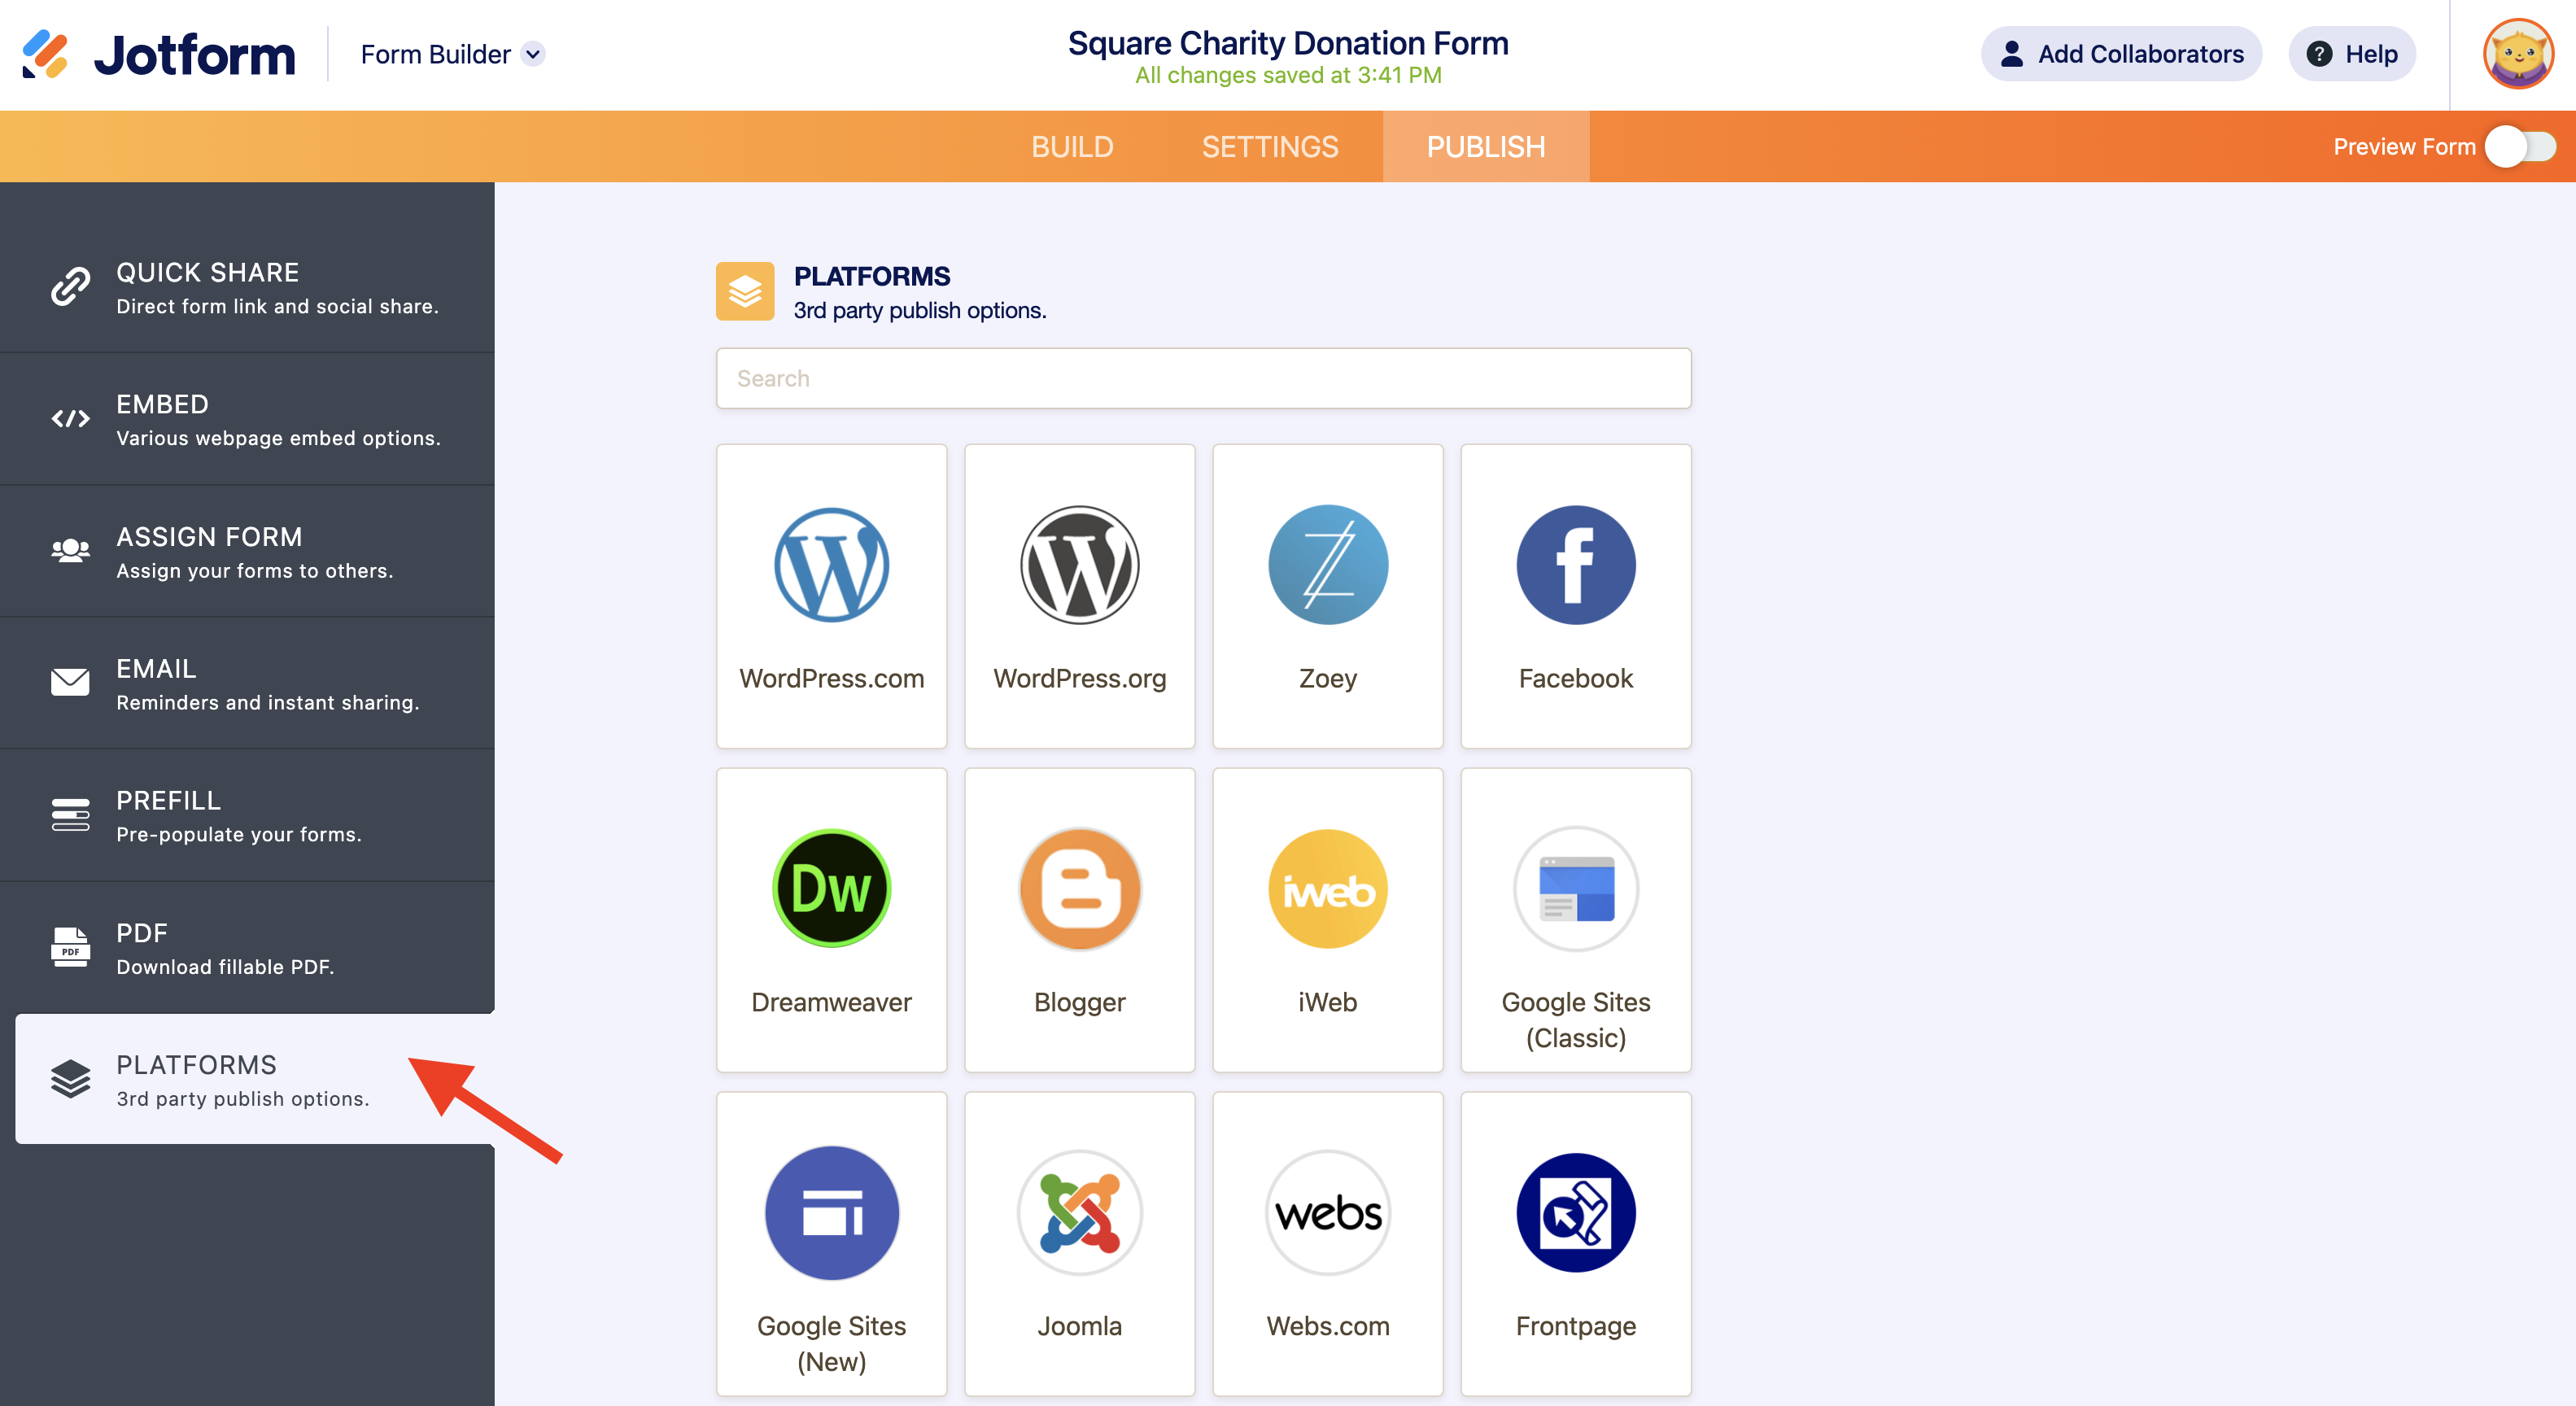Select the Facebook platform icon

coord(1575,565)
